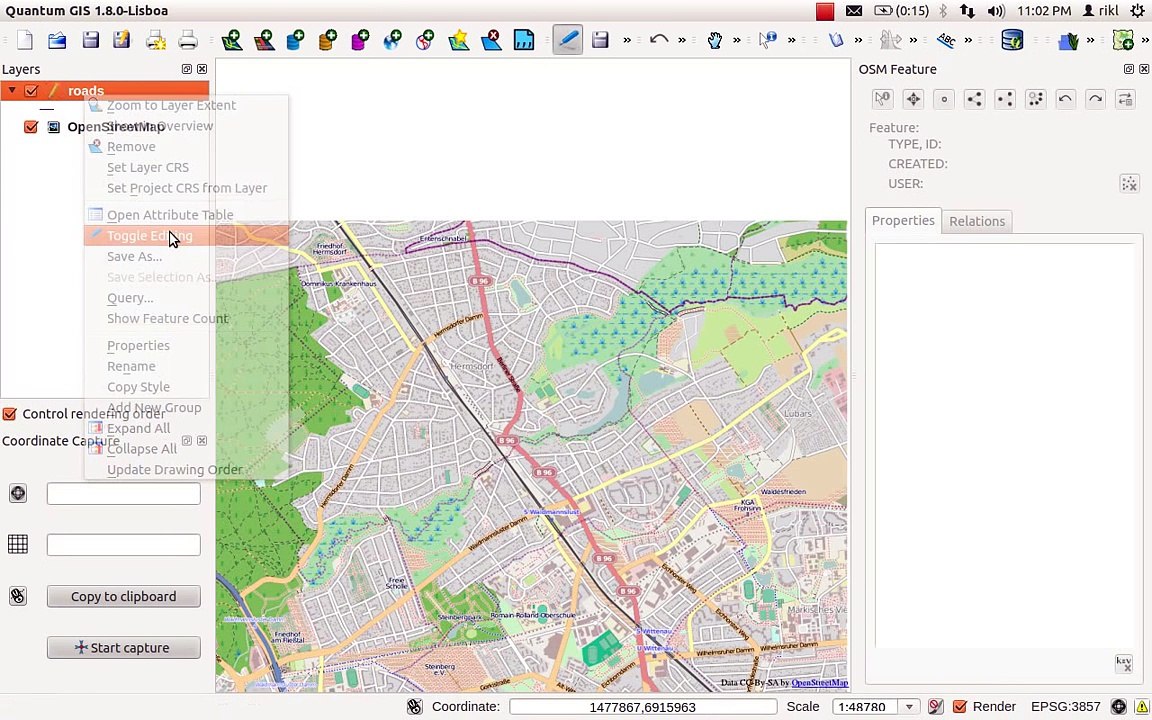
Task: Select the Identify Features tool
Action: click(768, 40)
